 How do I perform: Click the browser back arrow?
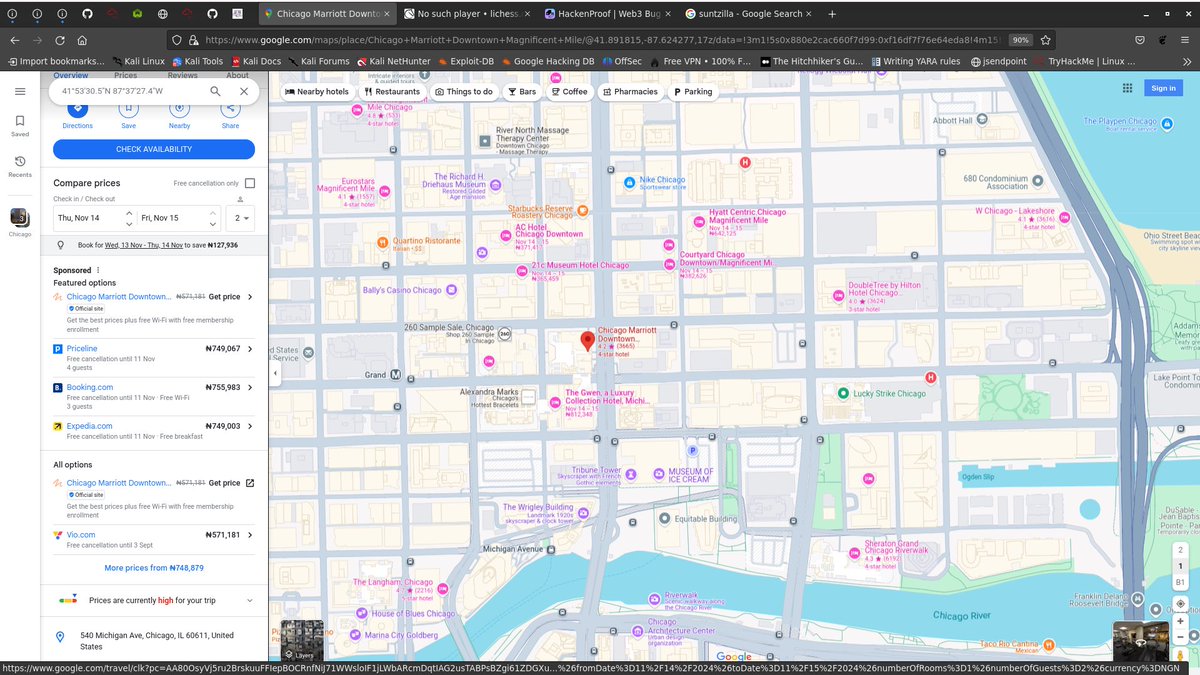pyautogui.click(x=14, y=40)
